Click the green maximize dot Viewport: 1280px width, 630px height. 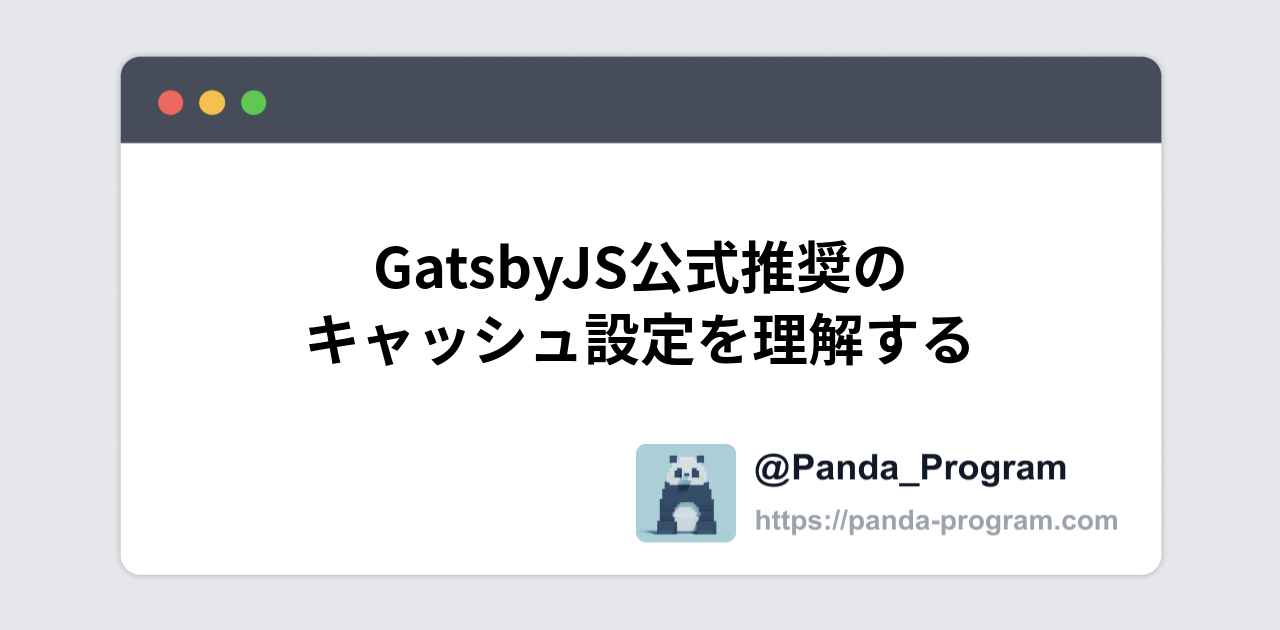[254, 102]
